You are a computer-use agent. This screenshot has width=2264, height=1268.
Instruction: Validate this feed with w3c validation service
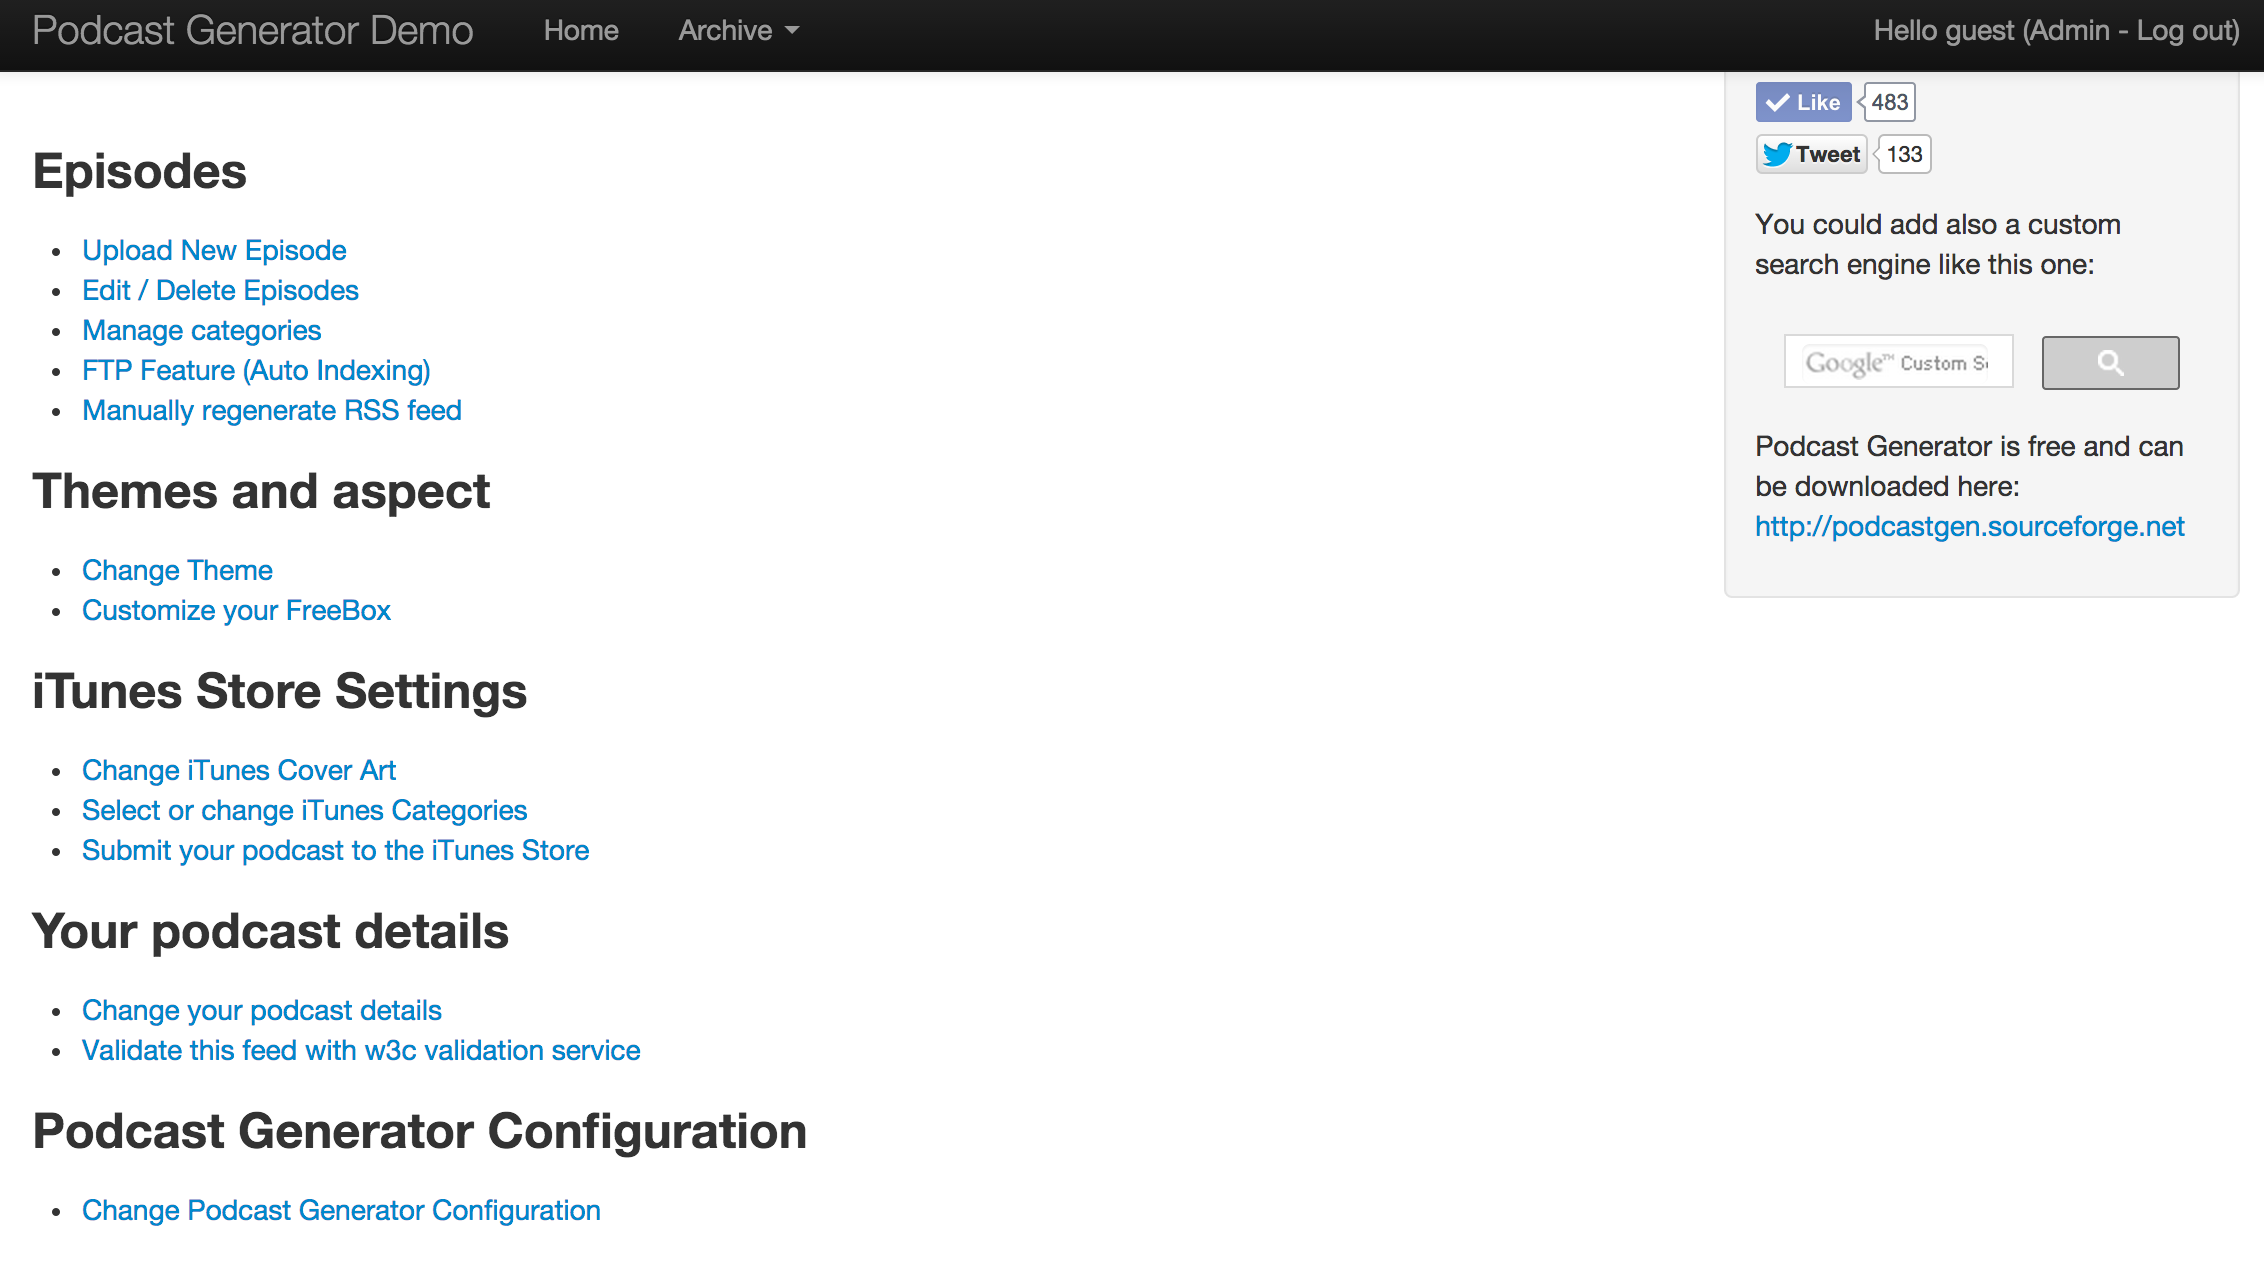(361, 1050)
